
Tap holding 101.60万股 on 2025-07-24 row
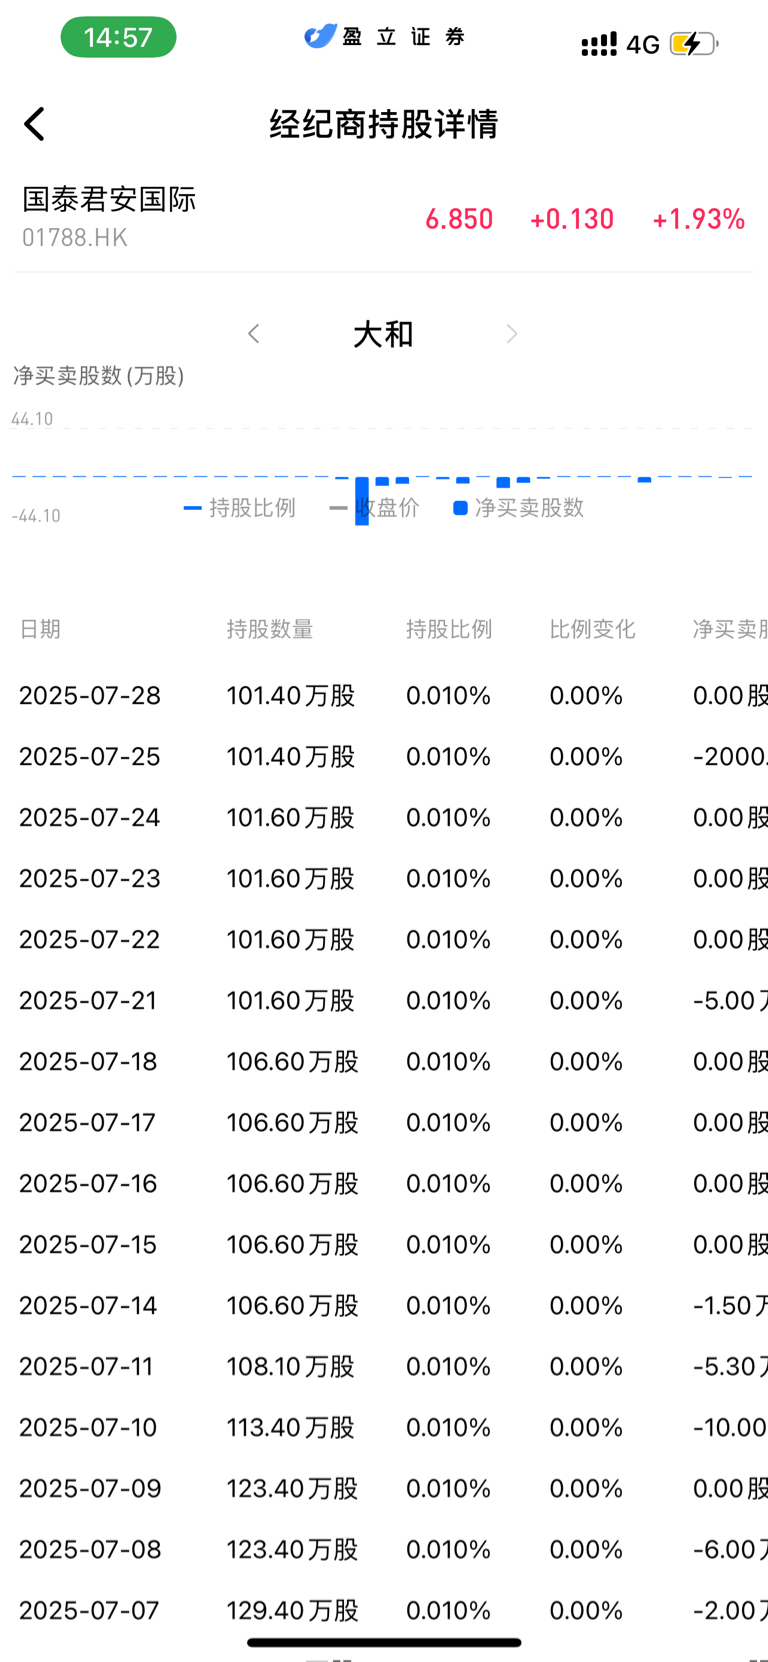click(x=291, y=818)
